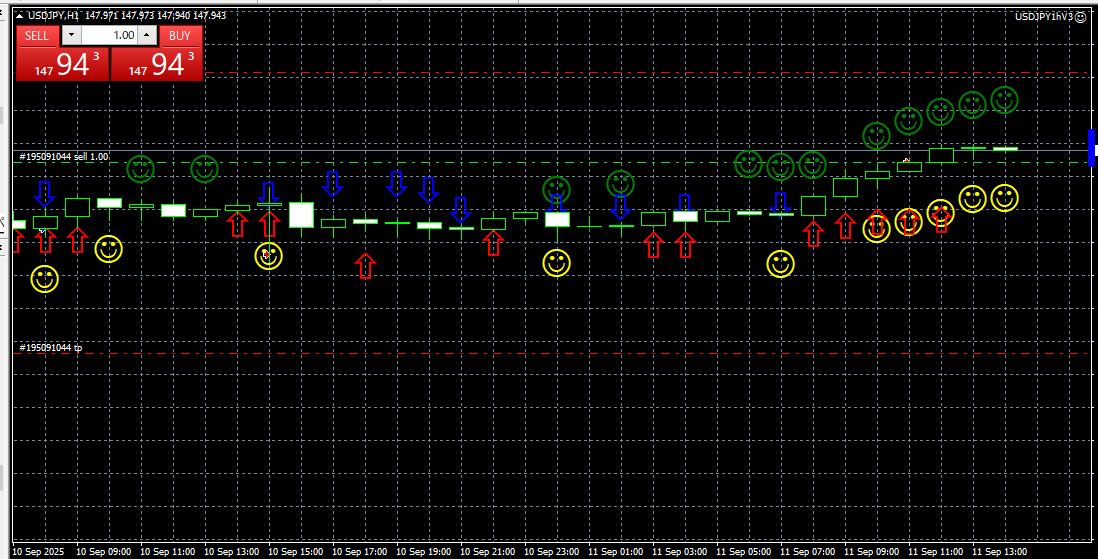The height and width of the screenshot is (559, 1098).
Task: Click the SELL button
Action: coord(36,36)
